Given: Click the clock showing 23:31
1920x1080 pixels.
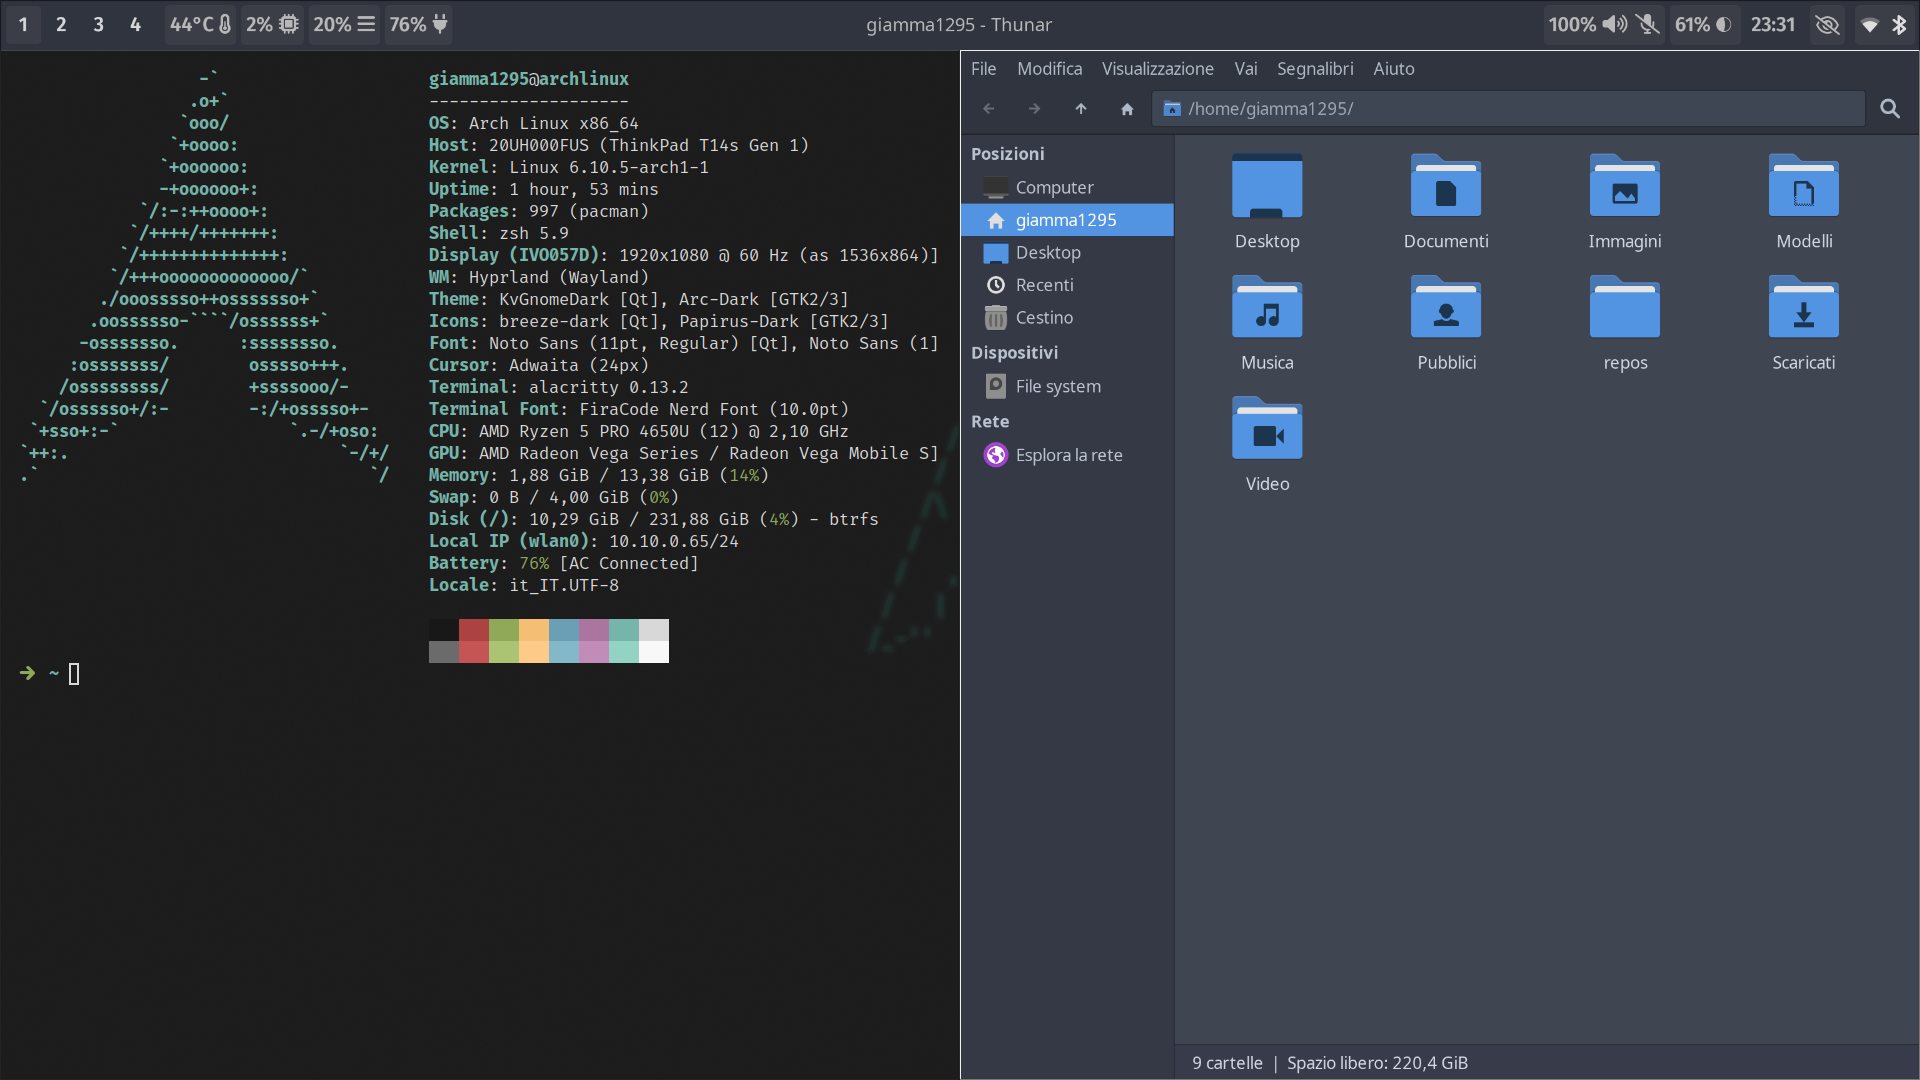Looking at the screenshot, I should [1773, 24].
